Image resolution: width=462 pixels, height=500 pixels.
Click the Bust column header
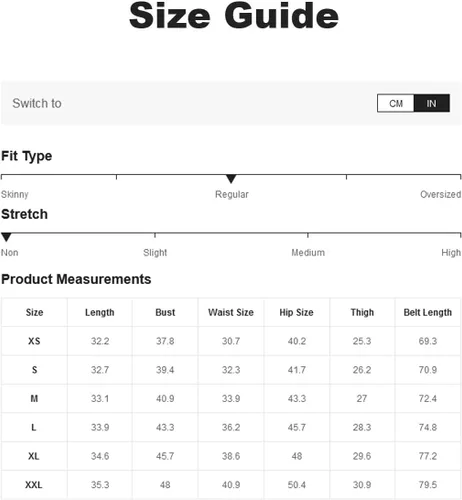[x=165, y=312]
